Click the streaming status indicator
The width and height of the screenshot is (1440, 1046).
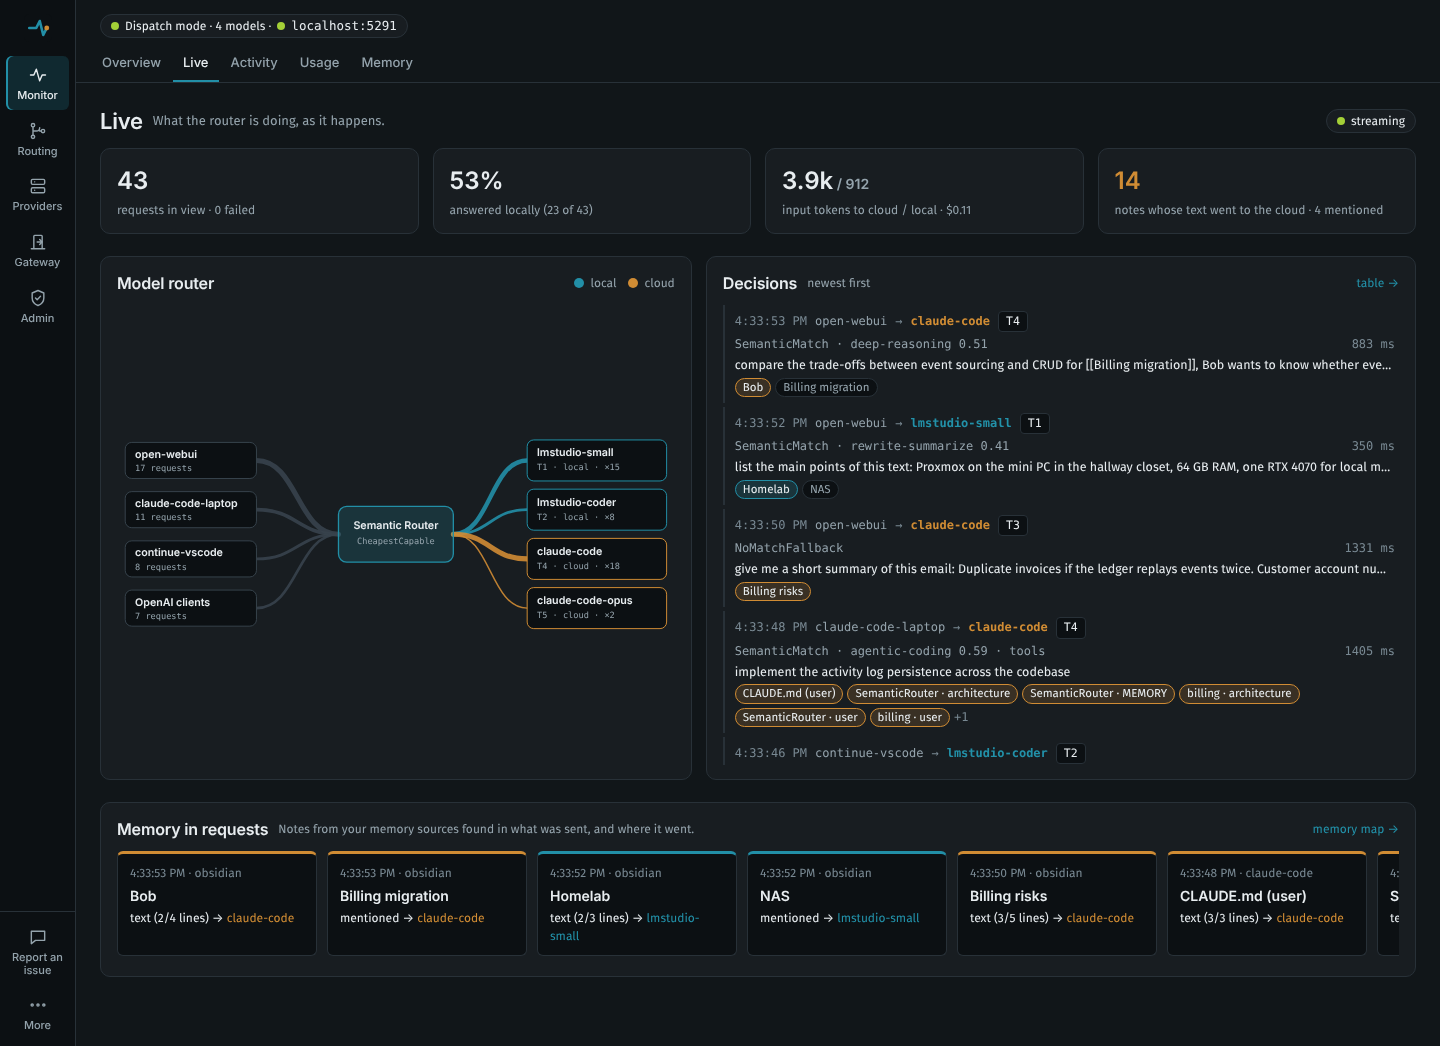(1370, 121)
